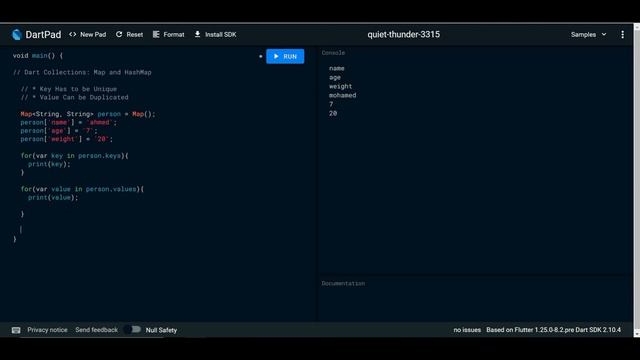Screen dimensions: 640x360
Task: Click the Map<String, String> person declaration line
Action: click(x=88, y=114)
